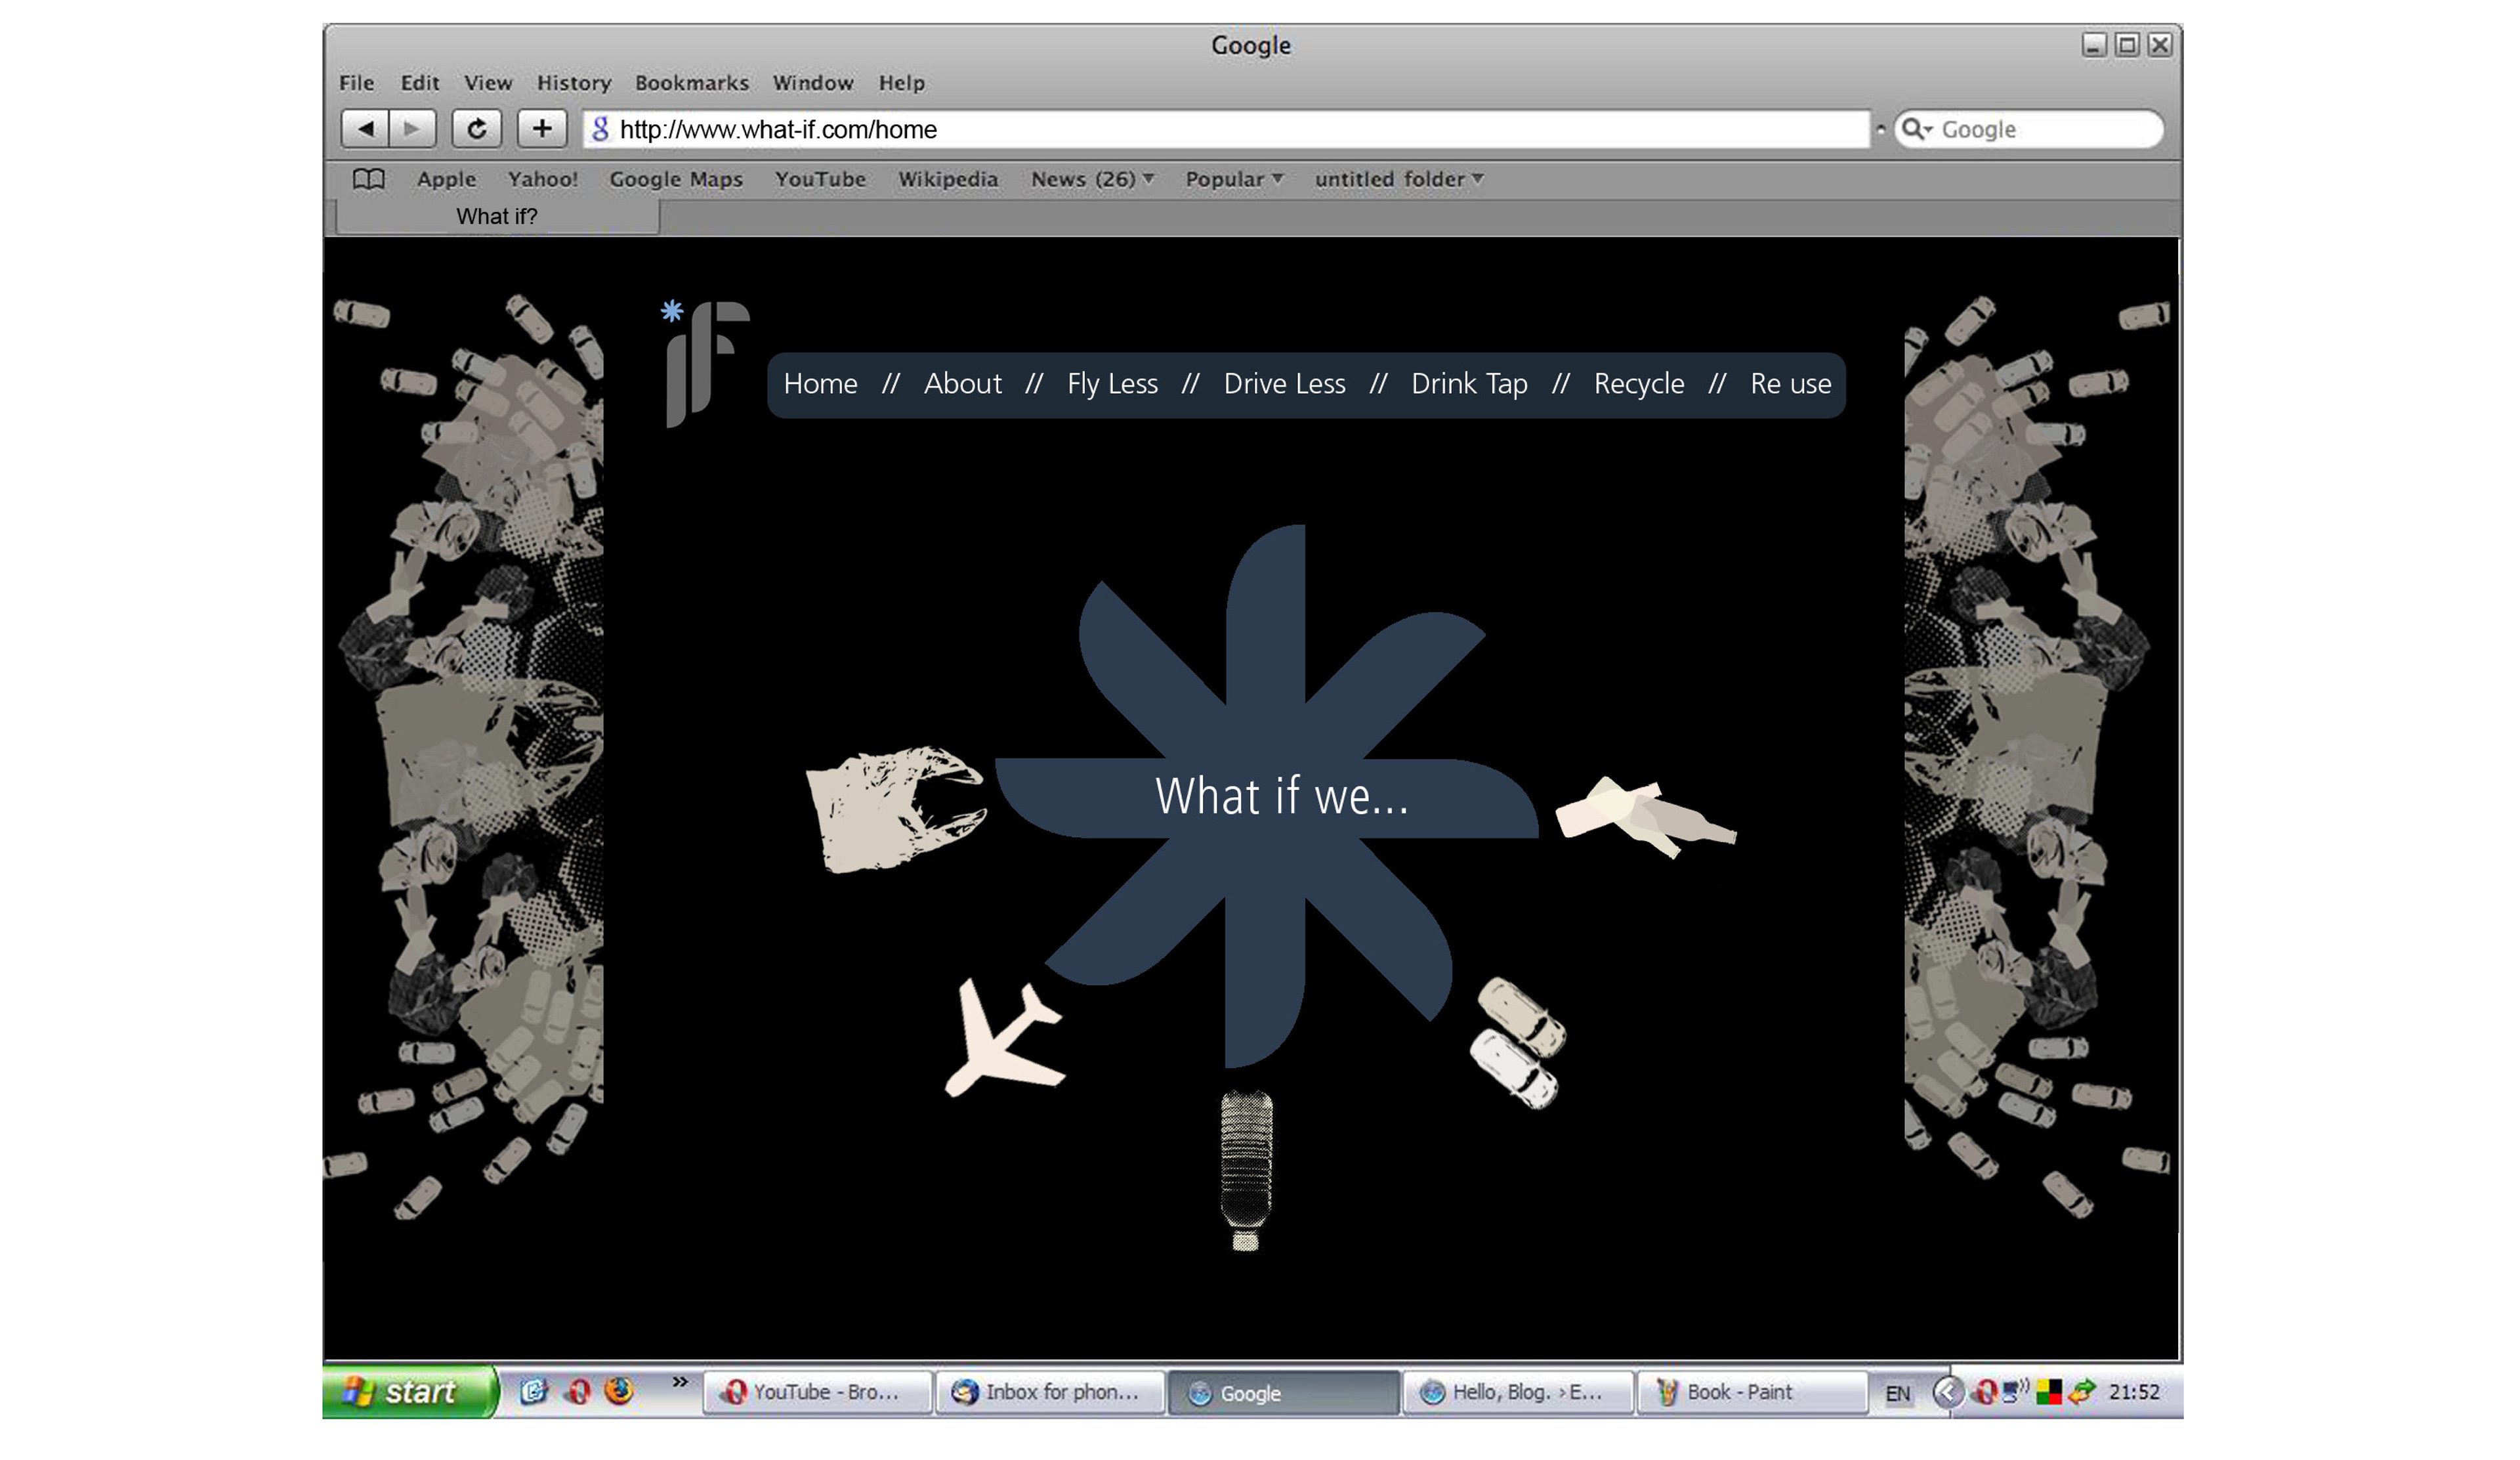
Task: Open the News (26) bookmarks dropdown
Action: pyautogui.click(x=1093, y=179)
